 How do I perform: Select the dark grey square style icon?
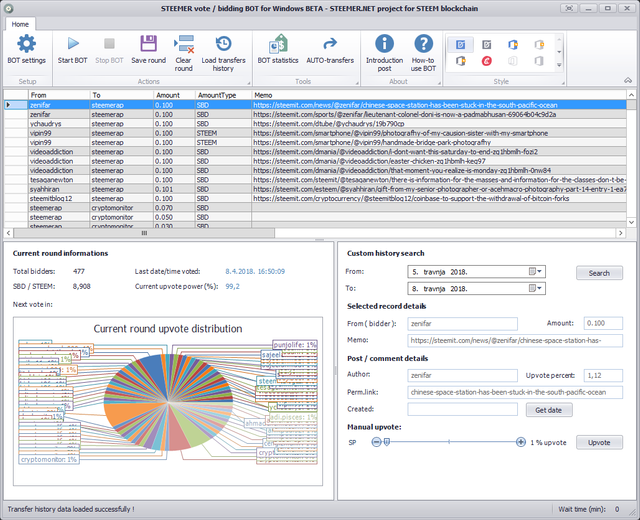(x=487, y=44)
